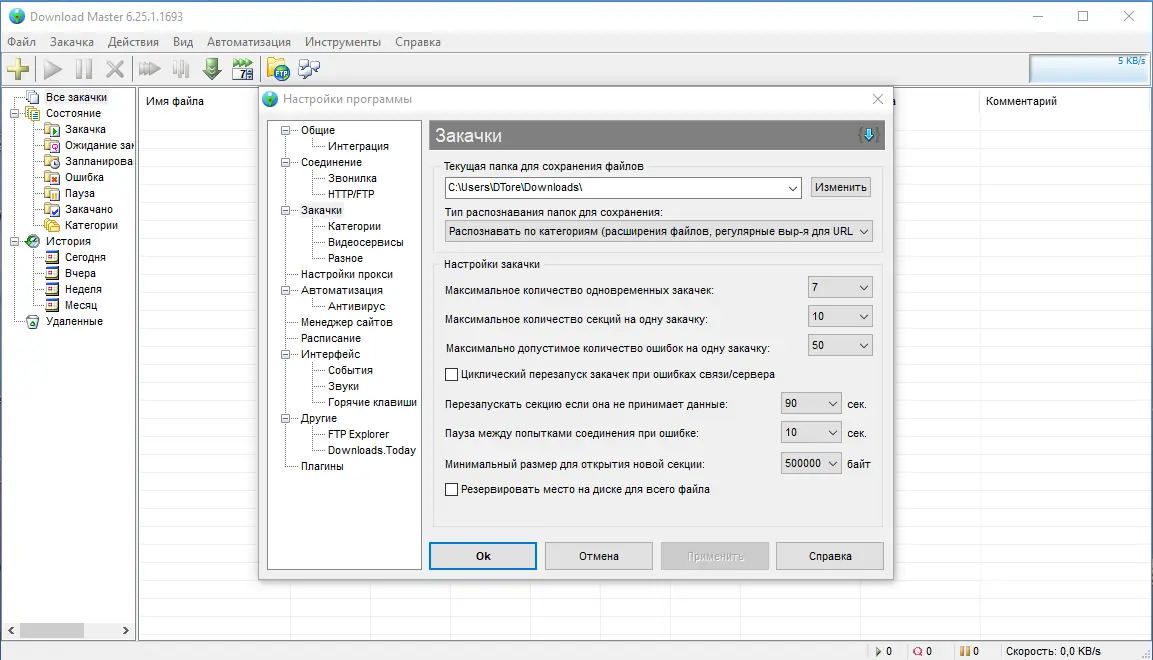
Task: Click the Start all downloads triple-arrow icon
Action: pos(149,69)
